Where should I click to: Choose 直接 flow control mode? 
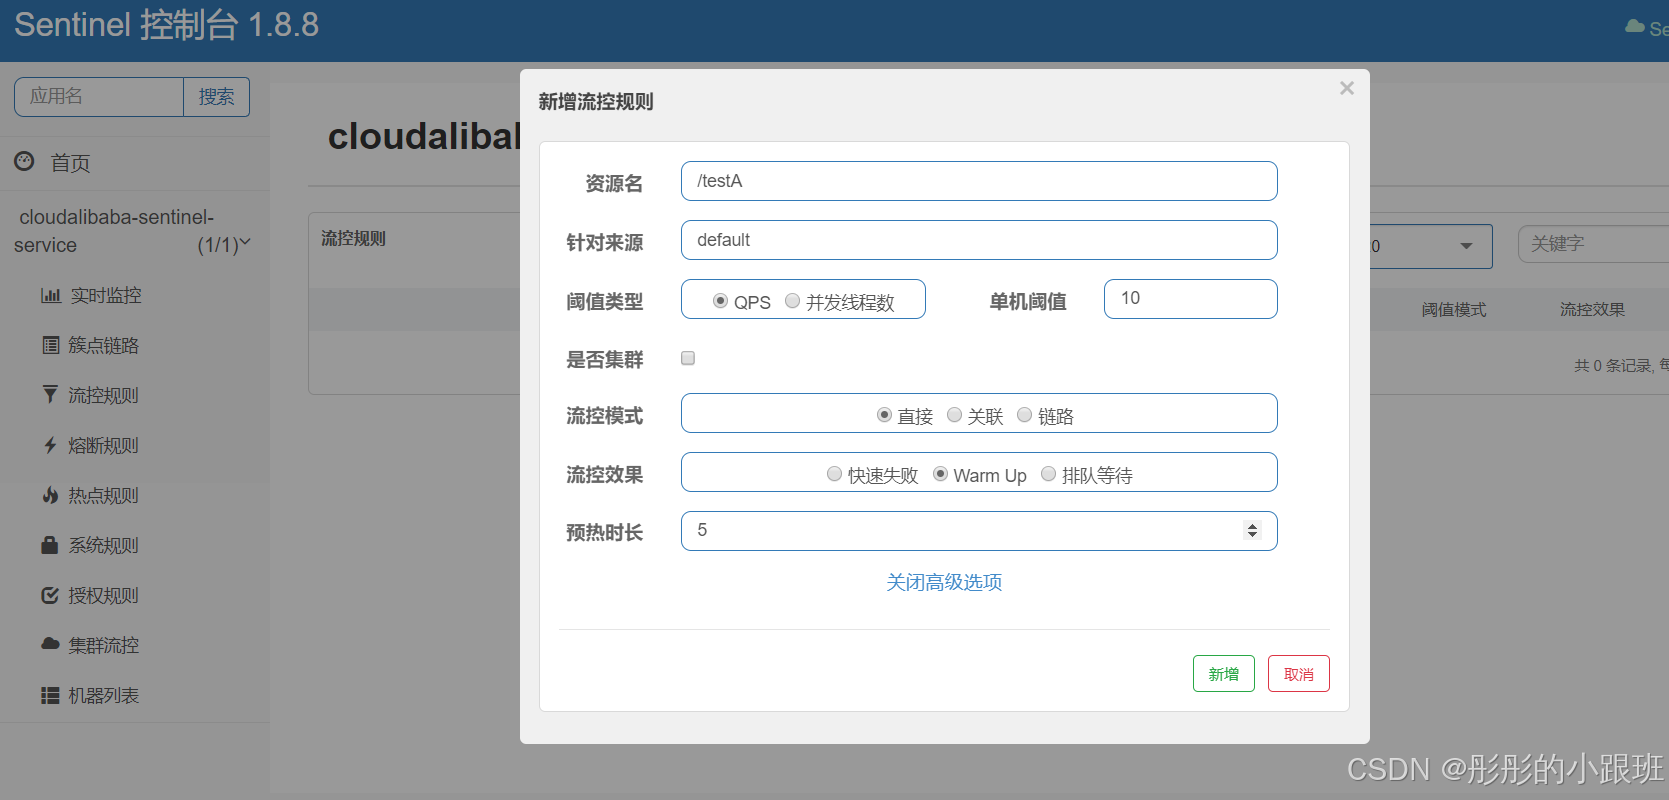click(884, 415)
